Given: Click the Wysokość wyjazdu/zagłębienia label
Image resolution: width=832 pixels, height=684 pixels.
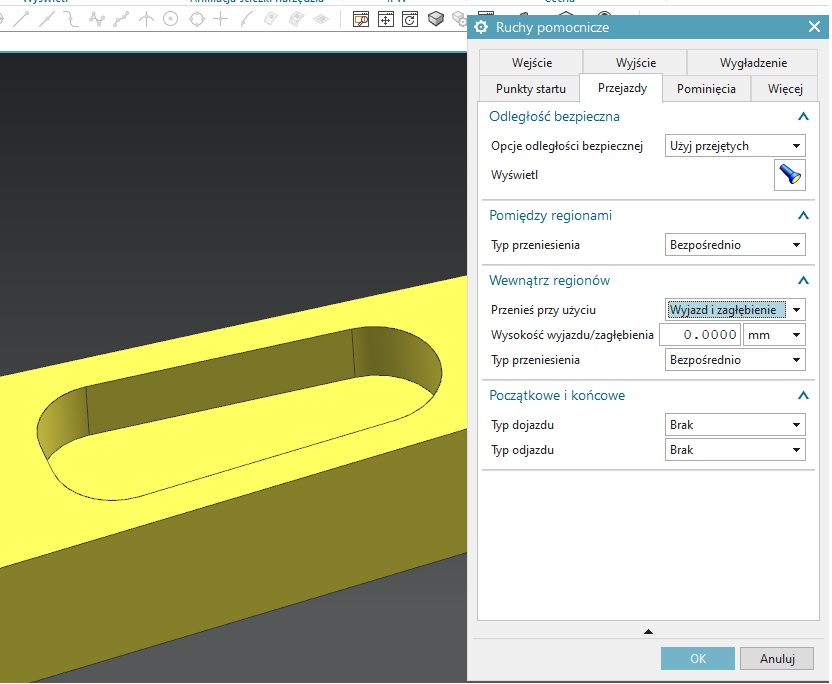Looking at the screenshot, I should tap(572, 335).
